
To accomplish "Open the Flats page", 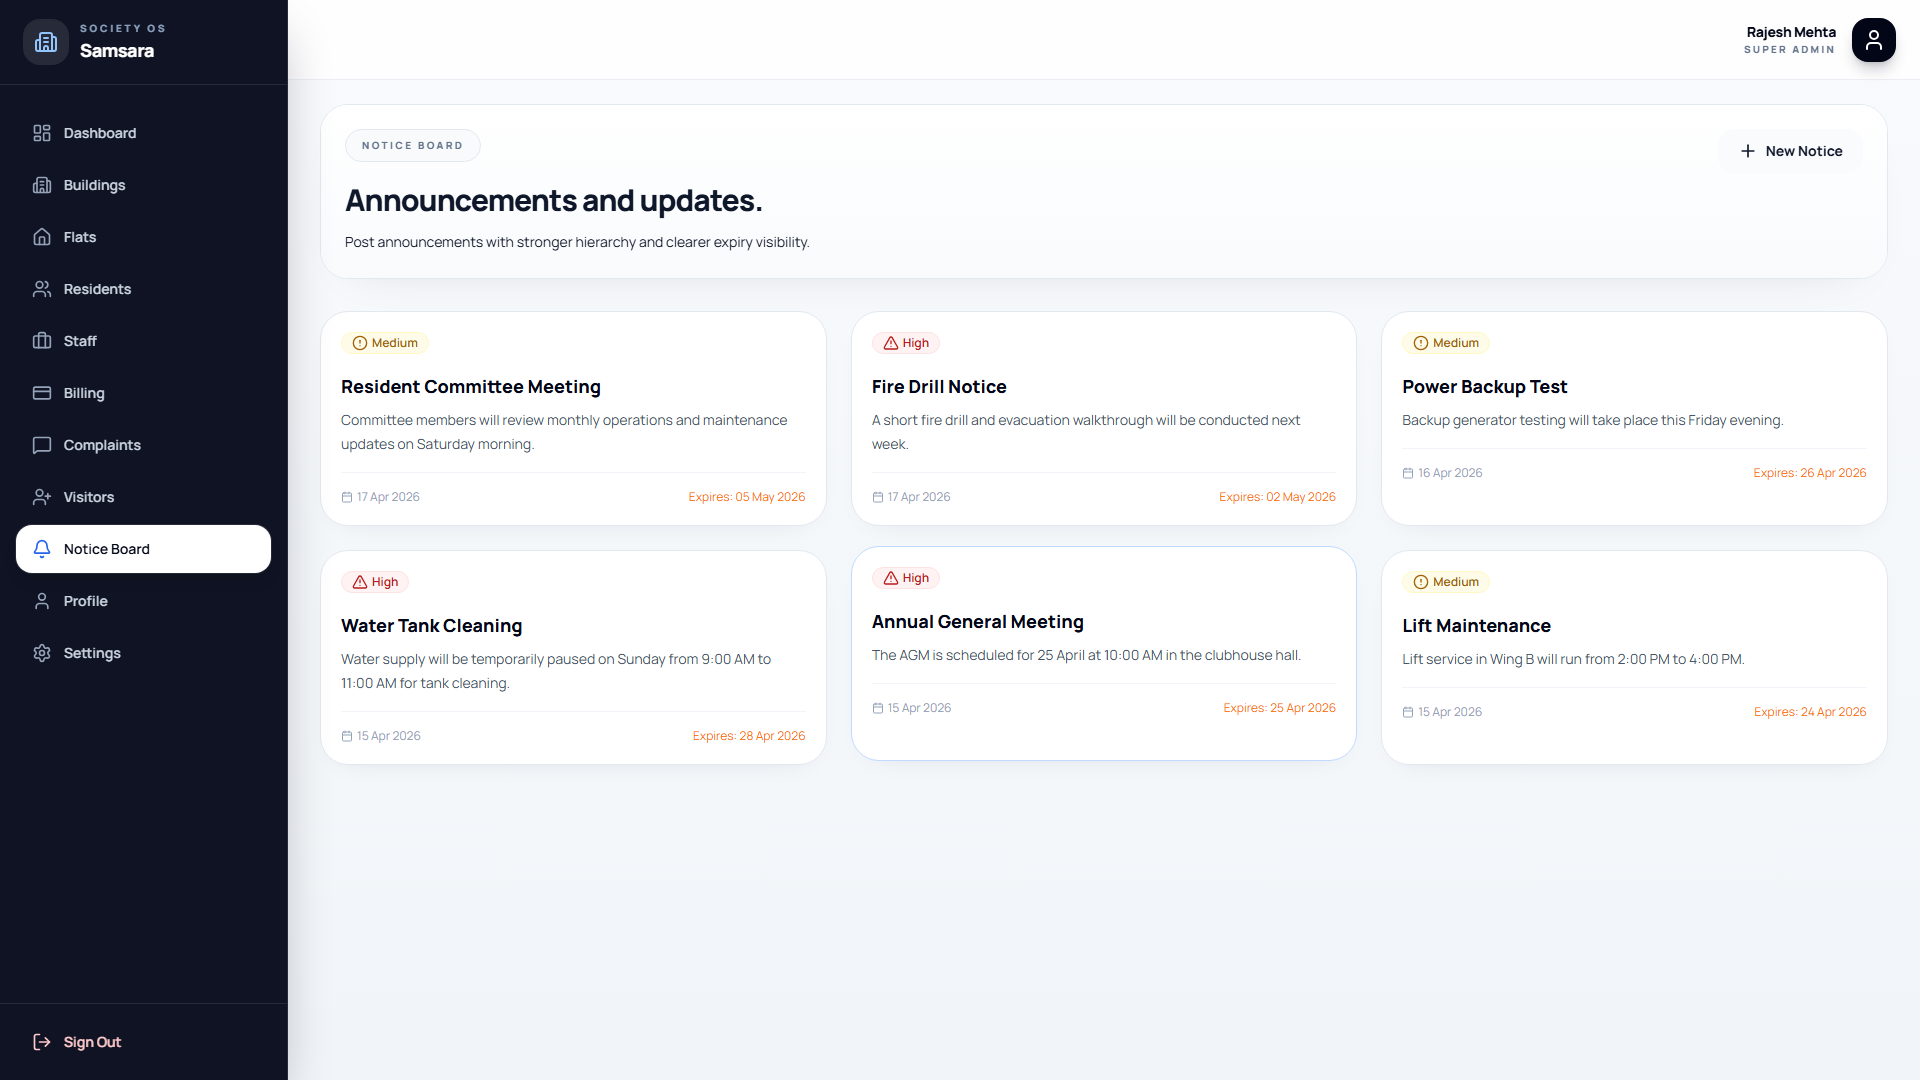I will [x=80, y=237].
